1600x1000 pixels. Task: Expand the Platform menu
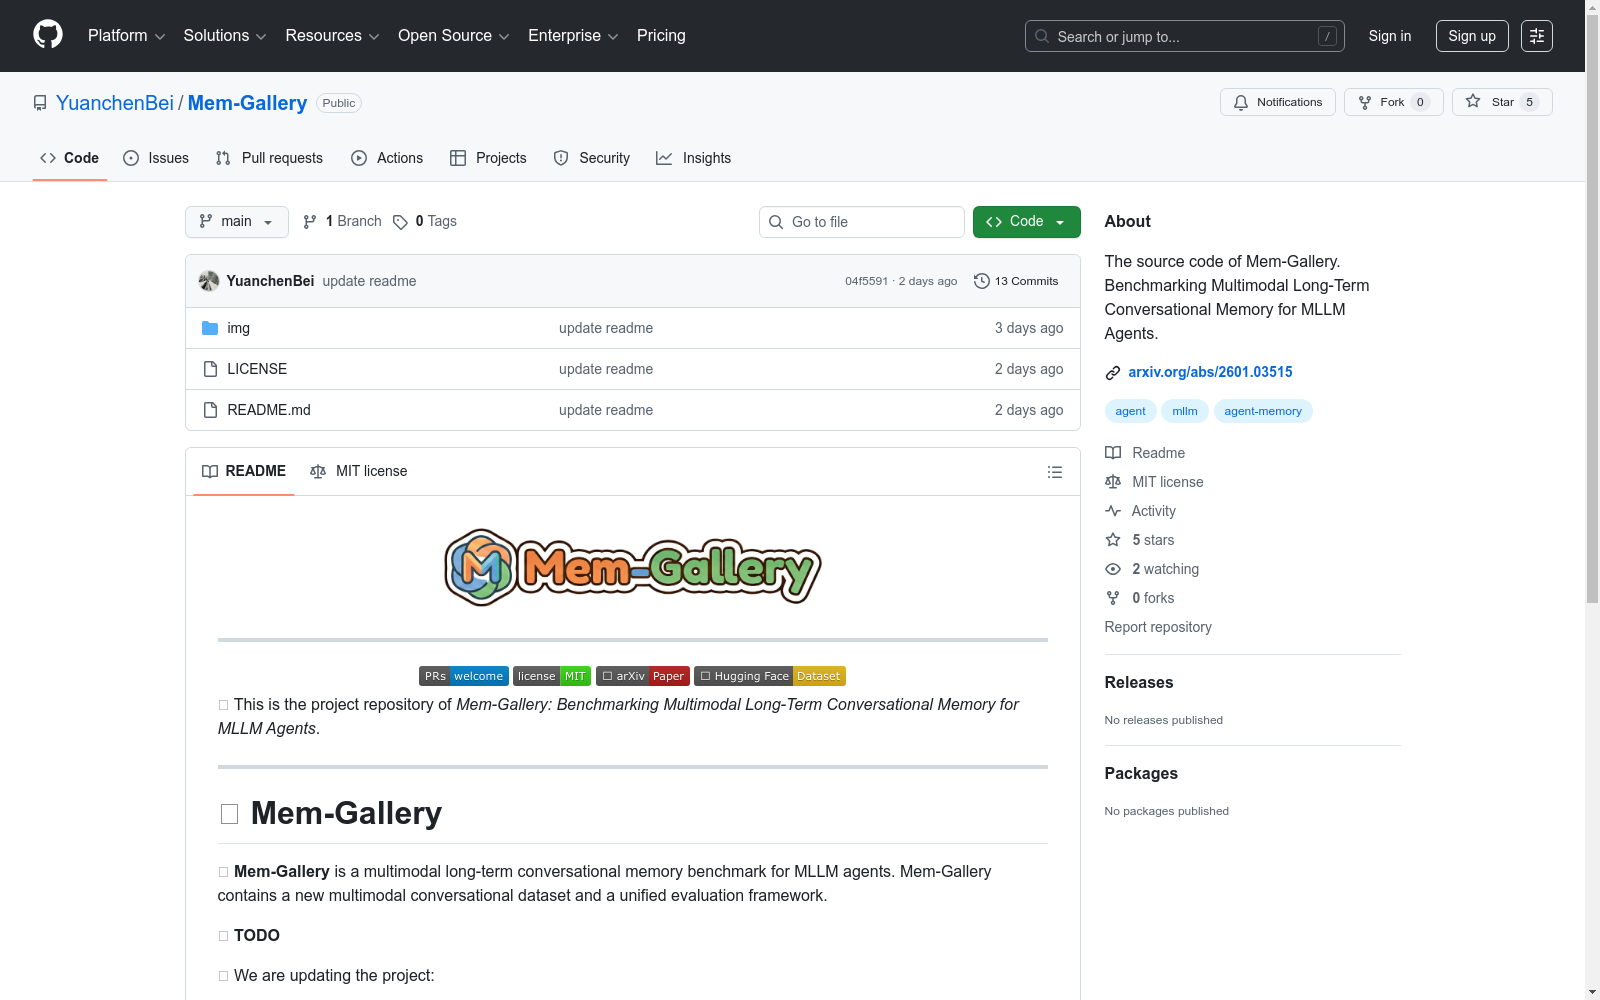click(x=127, y=36)
